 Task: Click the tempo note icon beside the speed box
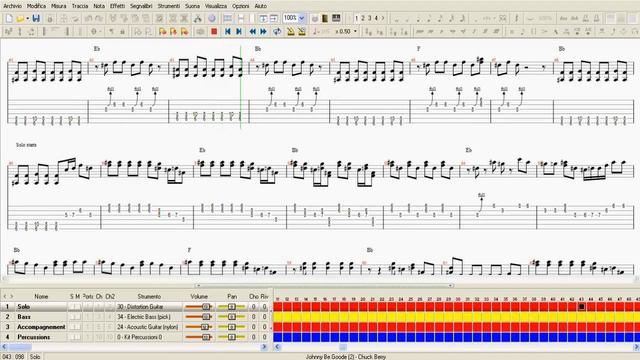pos(316,31)
